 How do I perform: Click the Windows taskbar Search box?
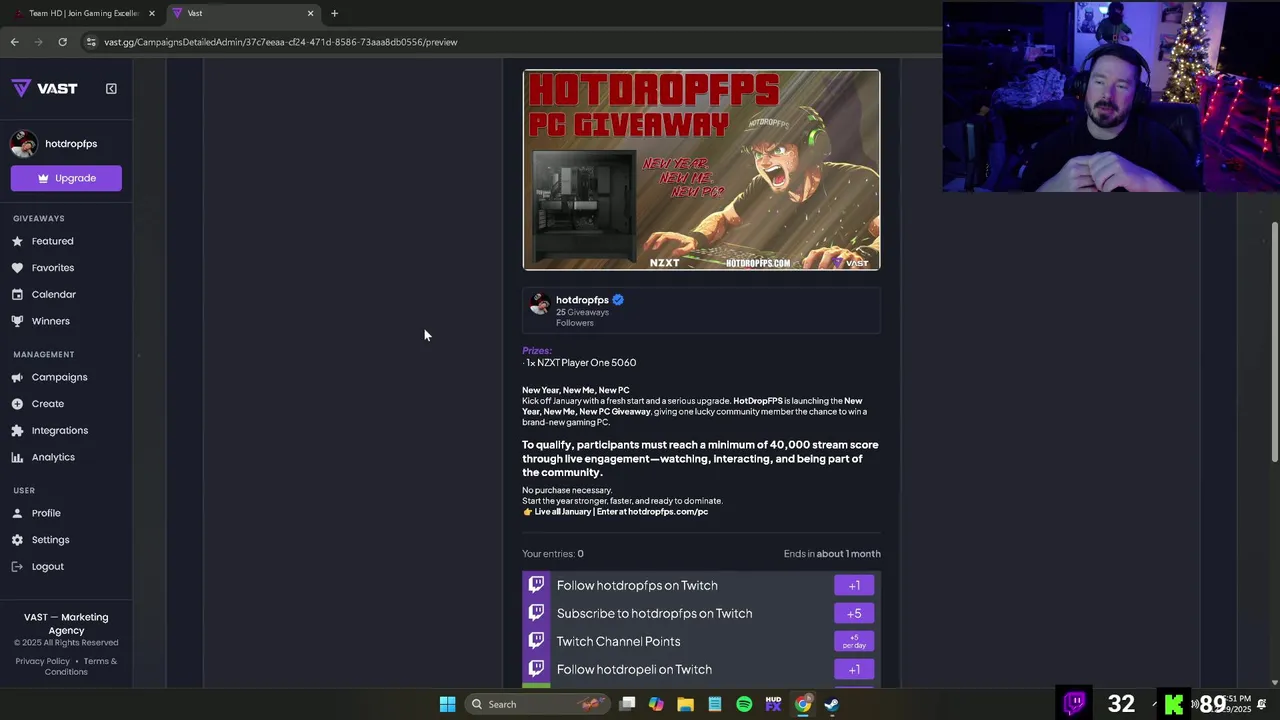[537, 704]
